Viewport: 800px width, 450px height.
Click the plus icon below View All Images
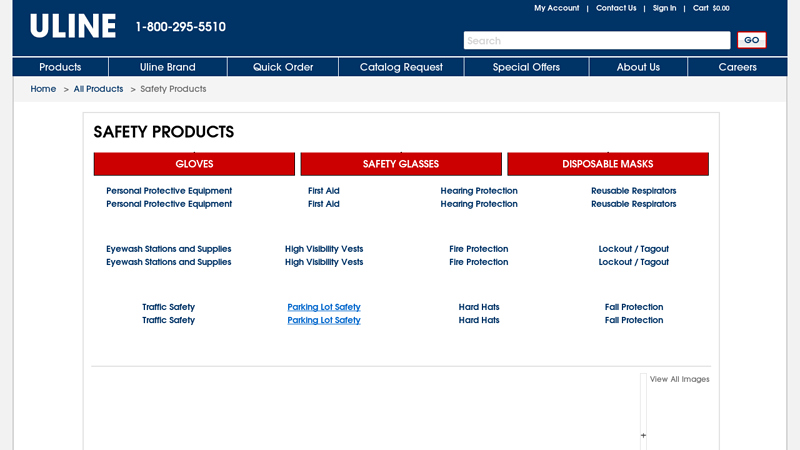(643, 435)
